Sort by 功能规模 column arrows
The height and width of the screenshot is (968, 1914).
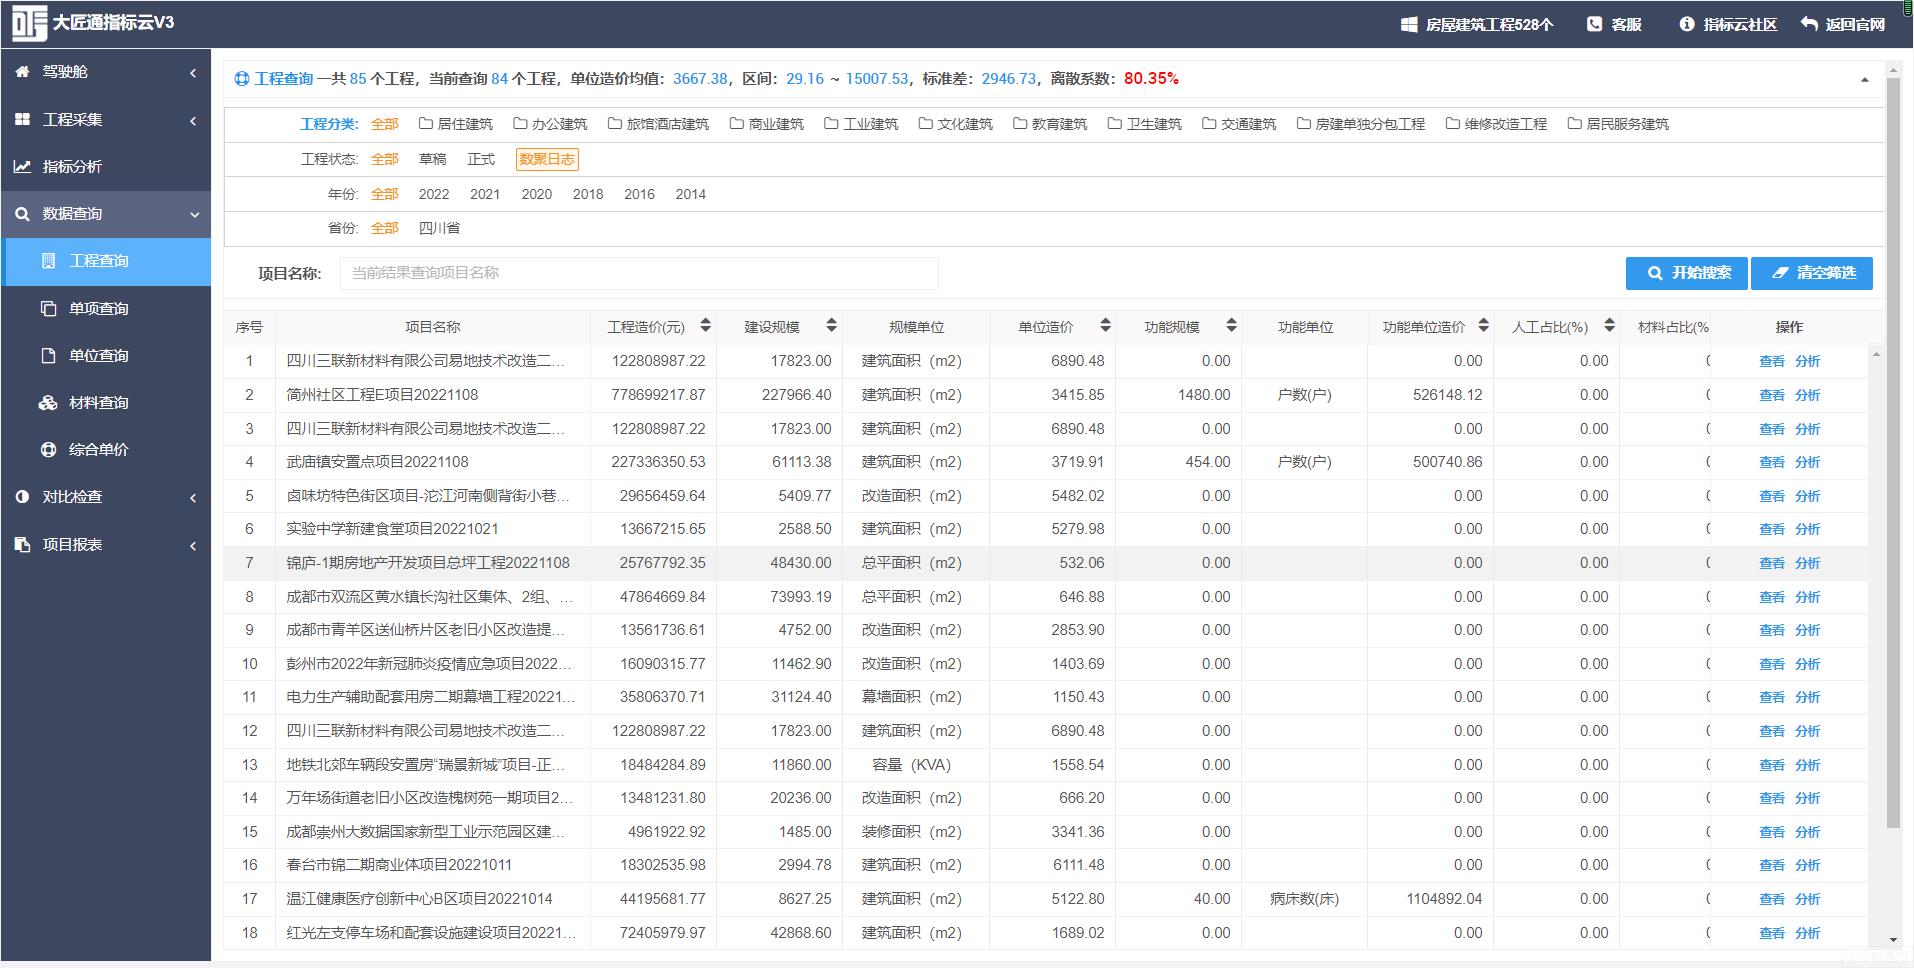coord(1231,325)
